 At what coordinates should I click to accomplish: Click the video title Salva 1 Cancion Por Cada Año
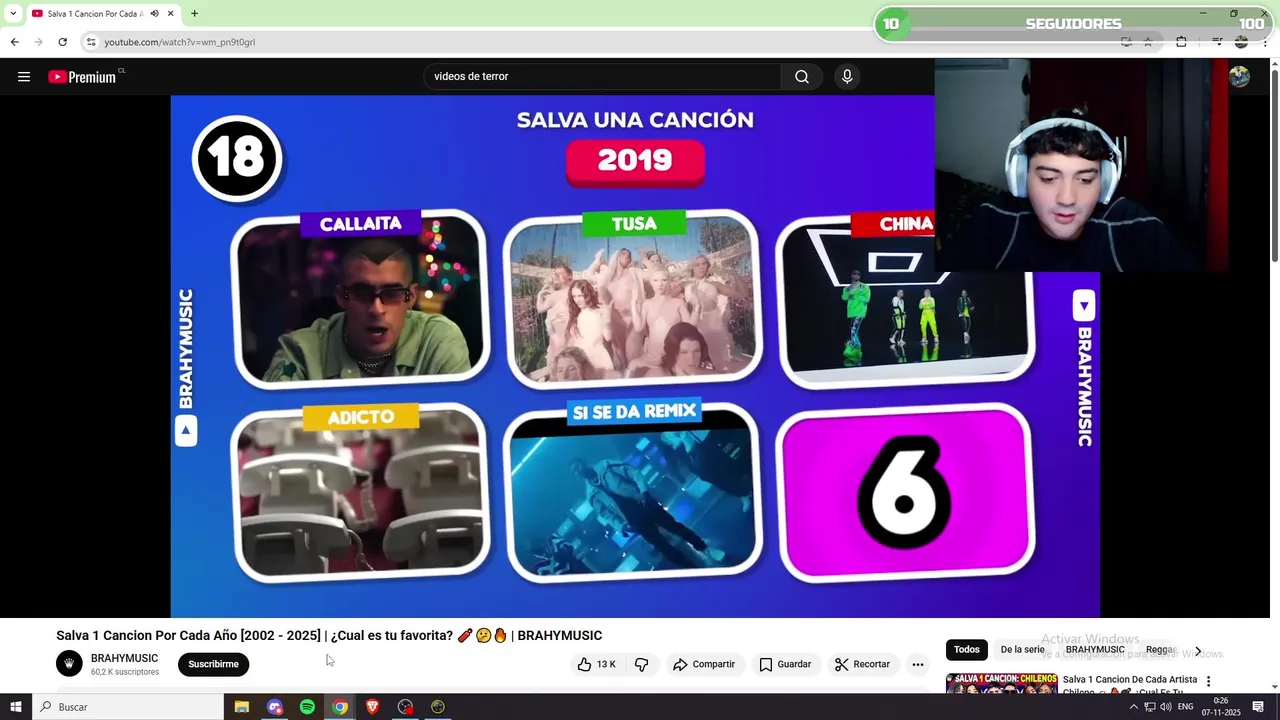(x=329, y=636)
